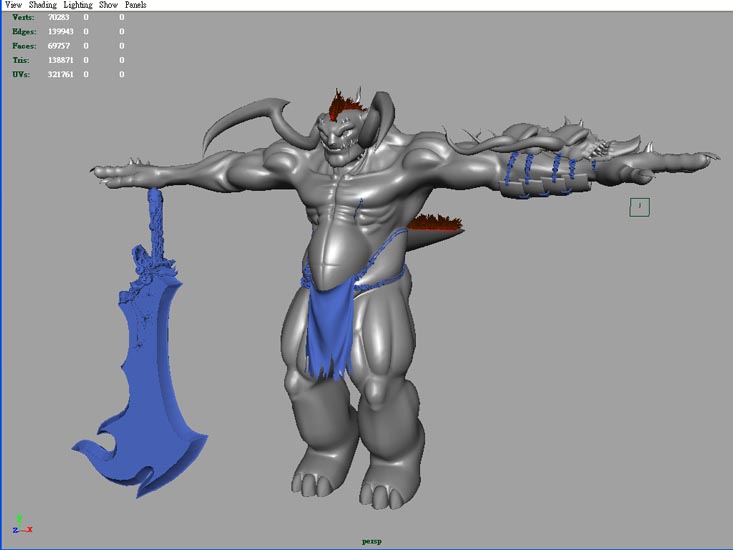Open the Shading panel menu
Image resolution: width=733 pixels, height=550 pixels.
[43, 5]
